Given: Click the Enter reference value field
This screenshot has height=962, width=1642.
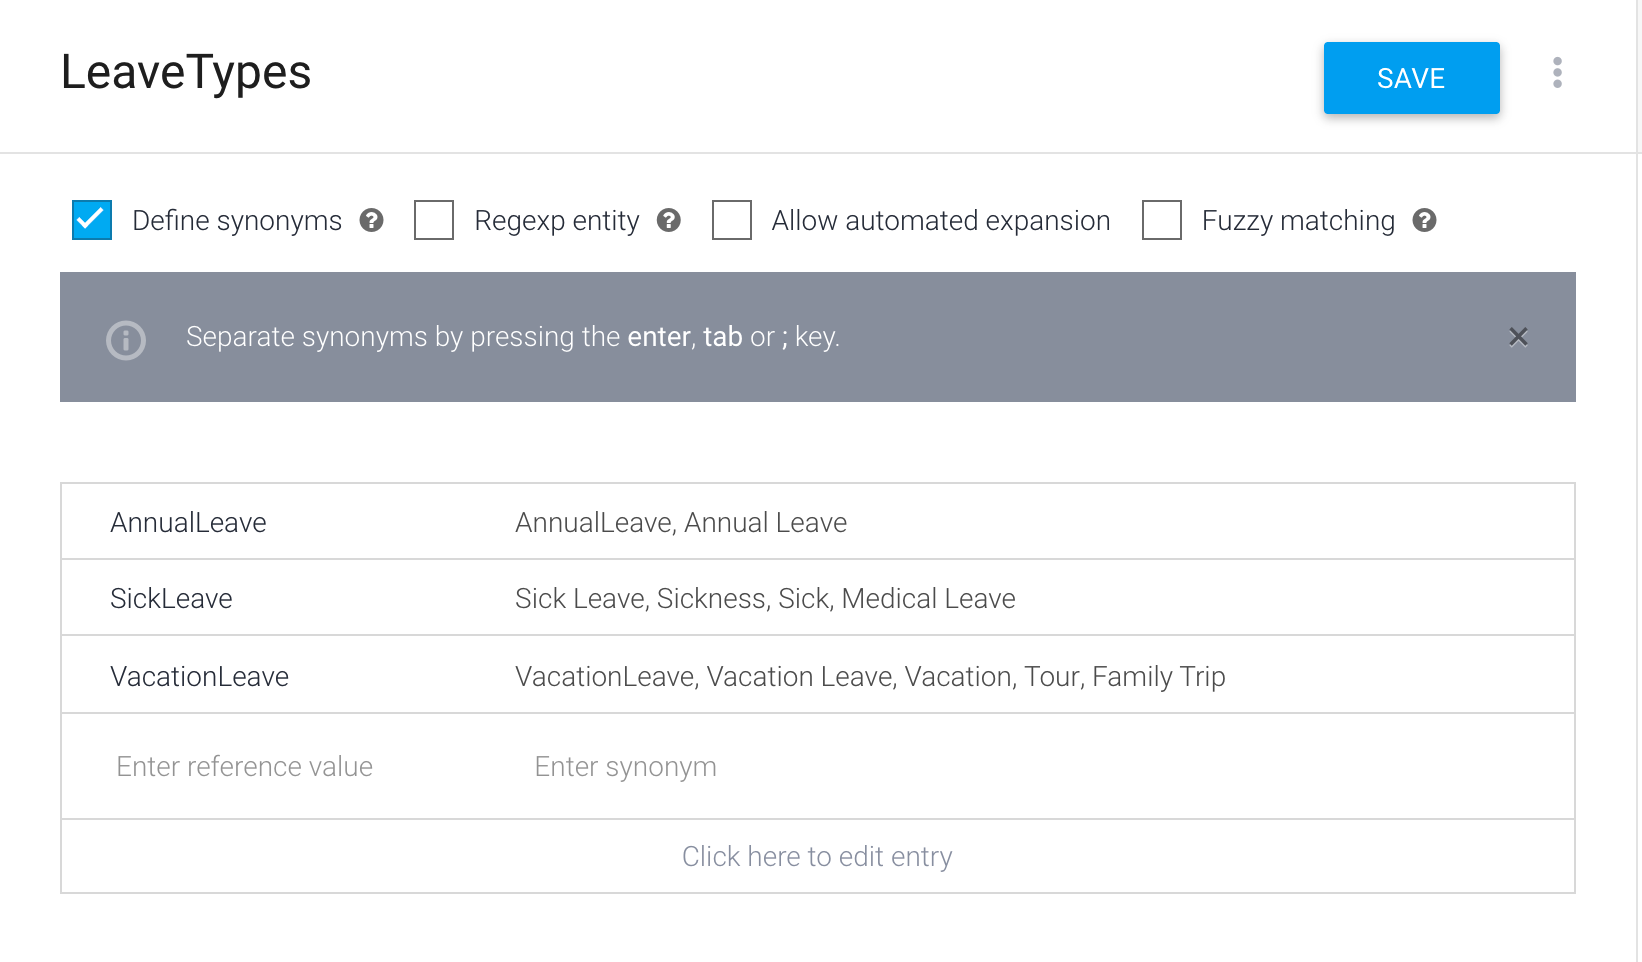Looking at the screenshot, I should pos(245,766).
